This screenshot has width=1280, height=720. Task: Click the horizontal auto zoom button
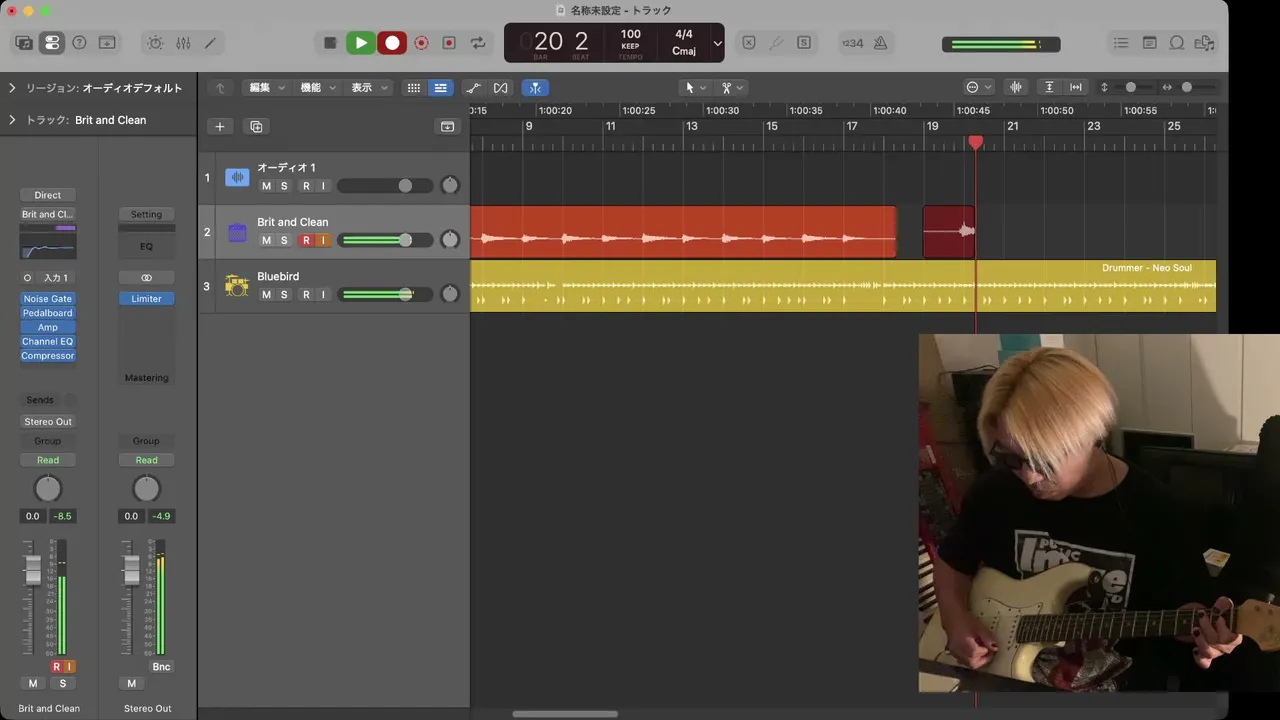click(1076, 88)
